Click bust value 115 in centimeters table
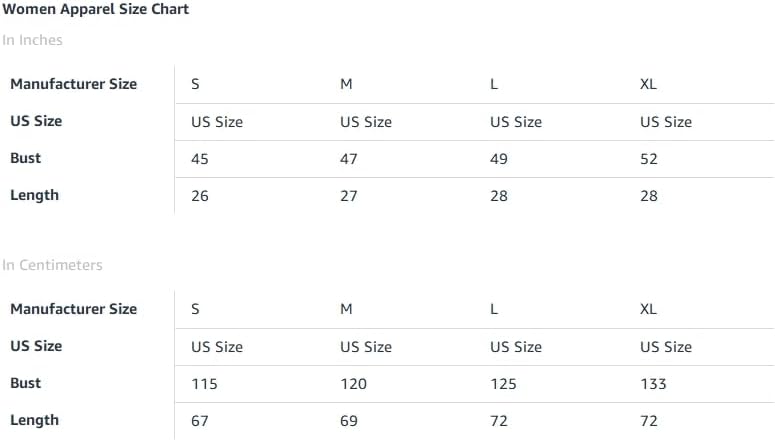Screen dimensions: 775x440 point(204,384)
